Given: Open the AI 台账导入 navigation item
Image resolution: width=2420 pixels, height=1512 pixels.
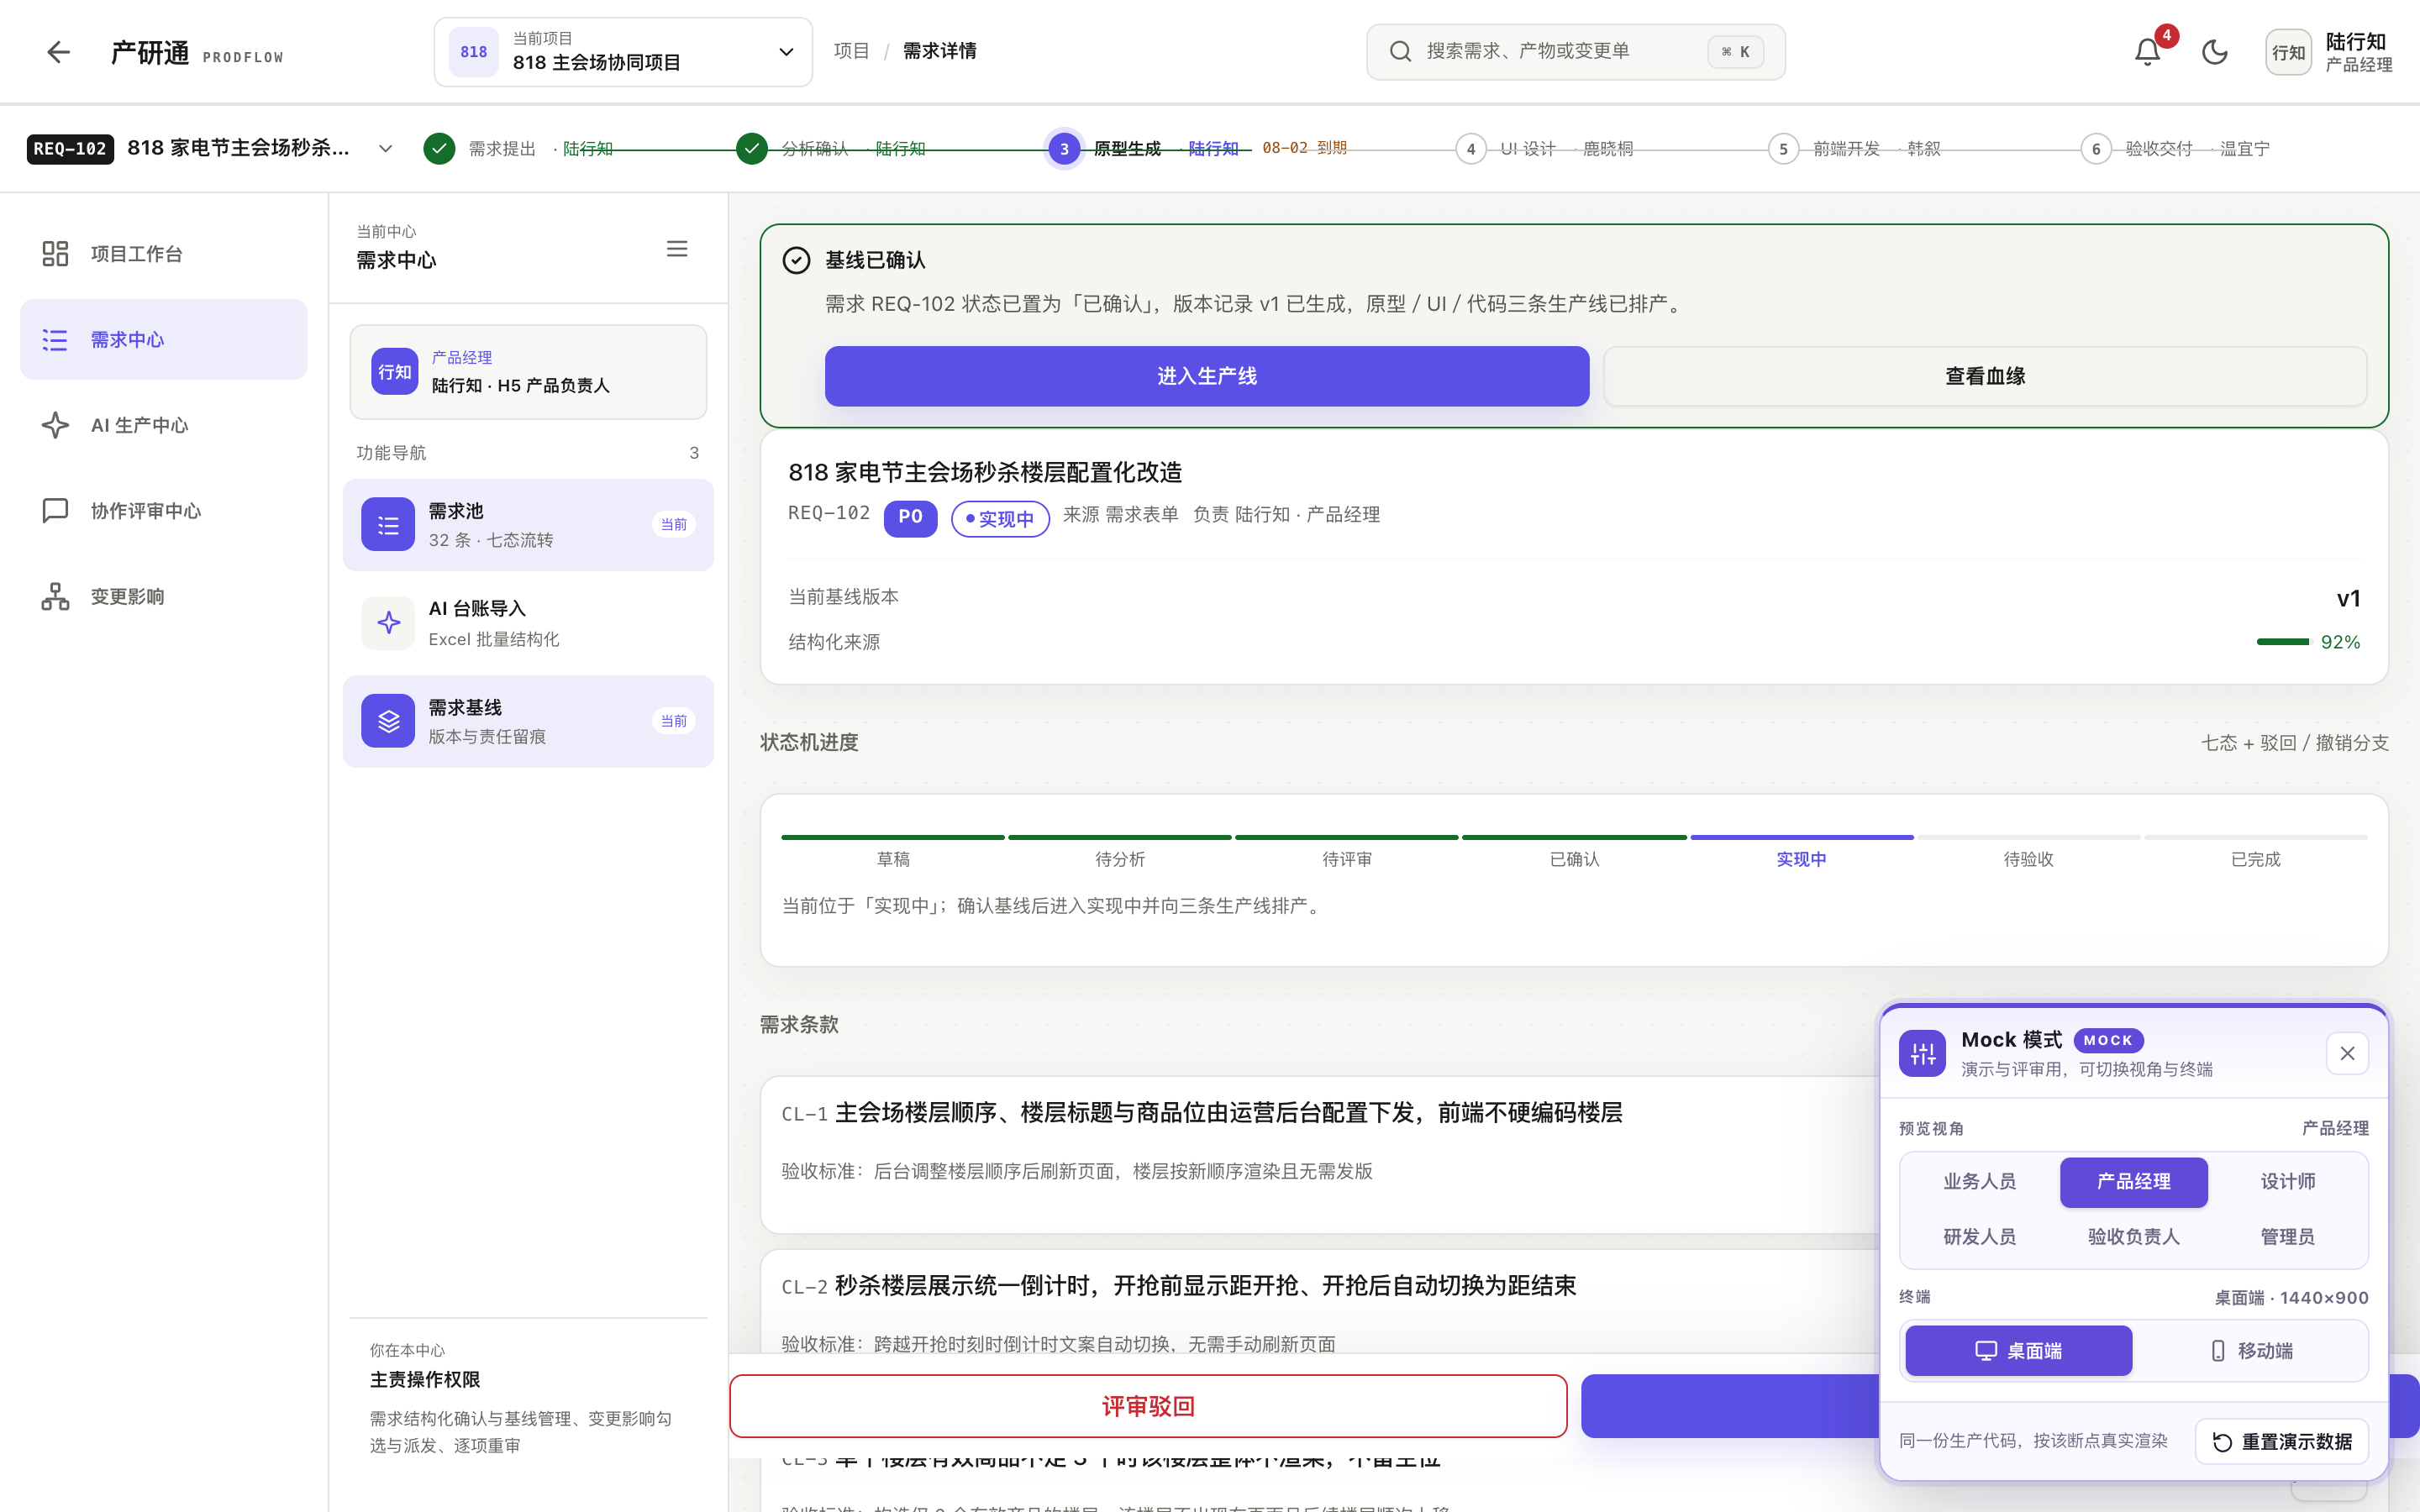Looking at the screenshot, I should click(528, 623).
